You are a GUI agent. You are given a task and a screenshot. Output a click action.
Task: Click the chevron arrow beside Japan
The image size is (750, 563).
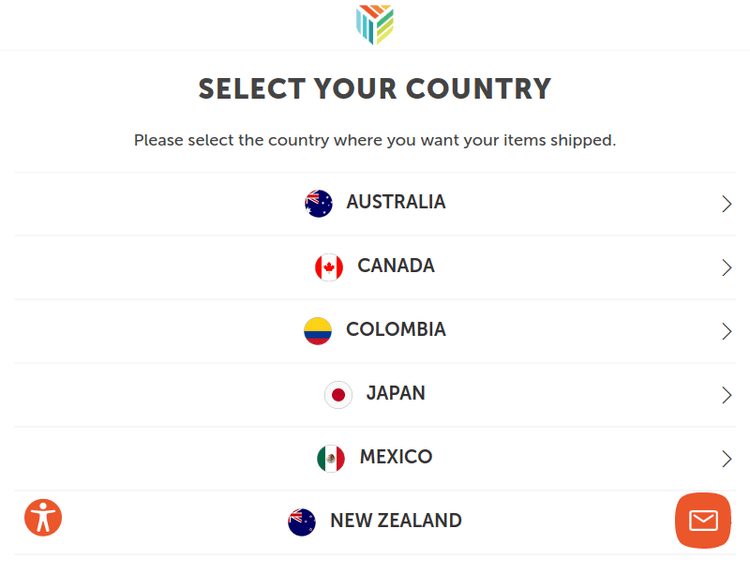727,395
